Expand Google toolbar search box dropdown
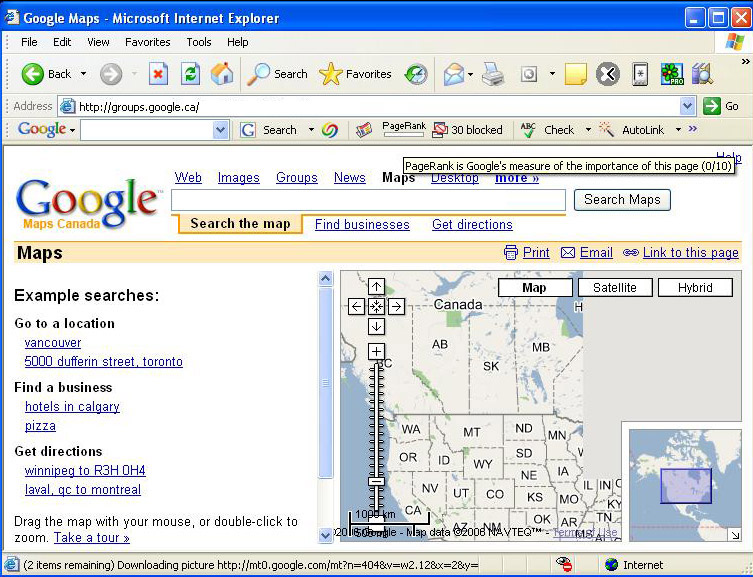Viewport: 753px width, 577px height. (x=220, y=130)
